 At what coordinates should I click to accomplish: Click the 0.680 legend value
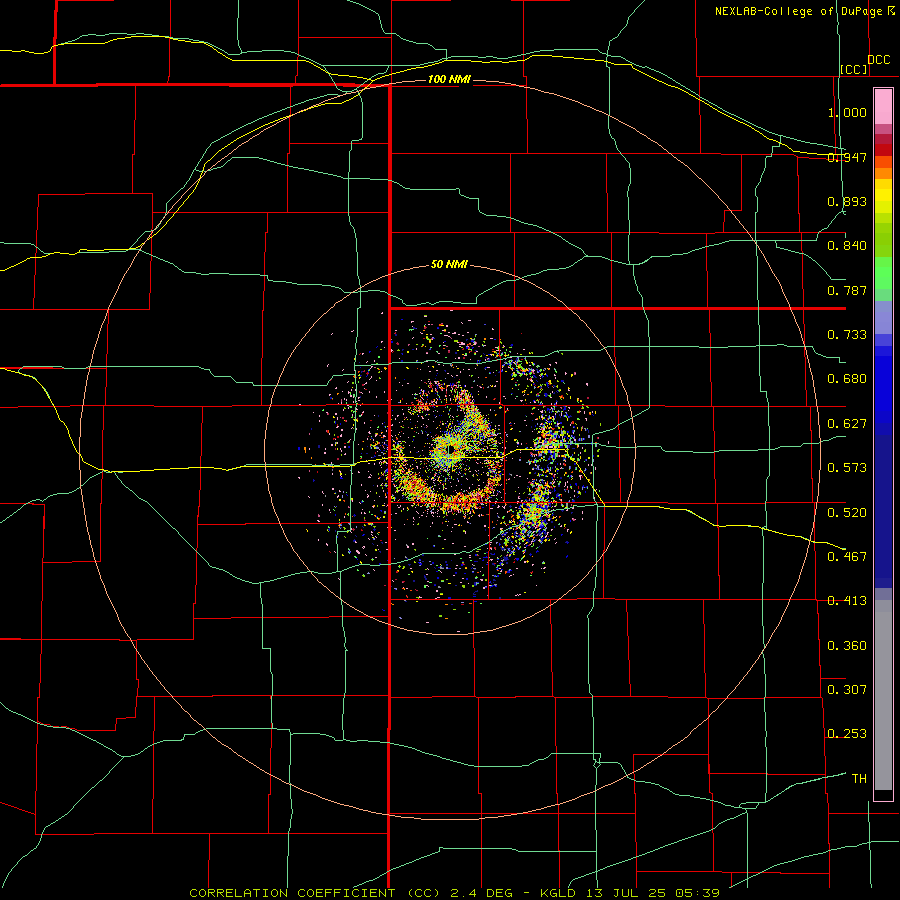pyautogui.click(x=847, y=379)
